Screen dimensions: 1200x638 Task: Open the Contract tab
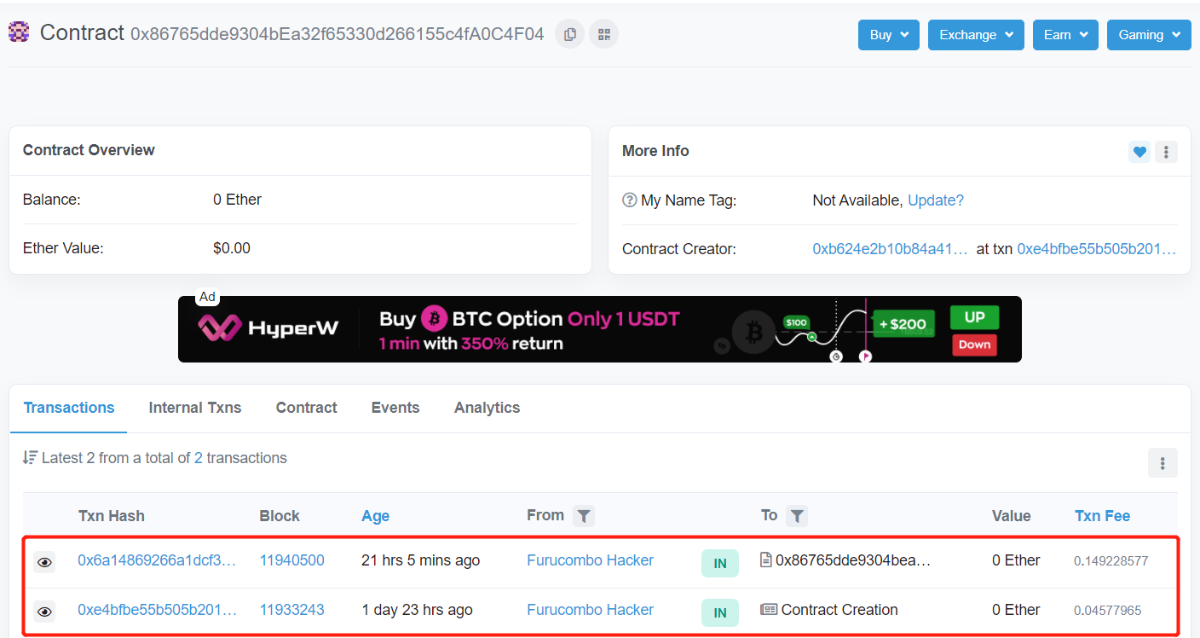[306, 408]
